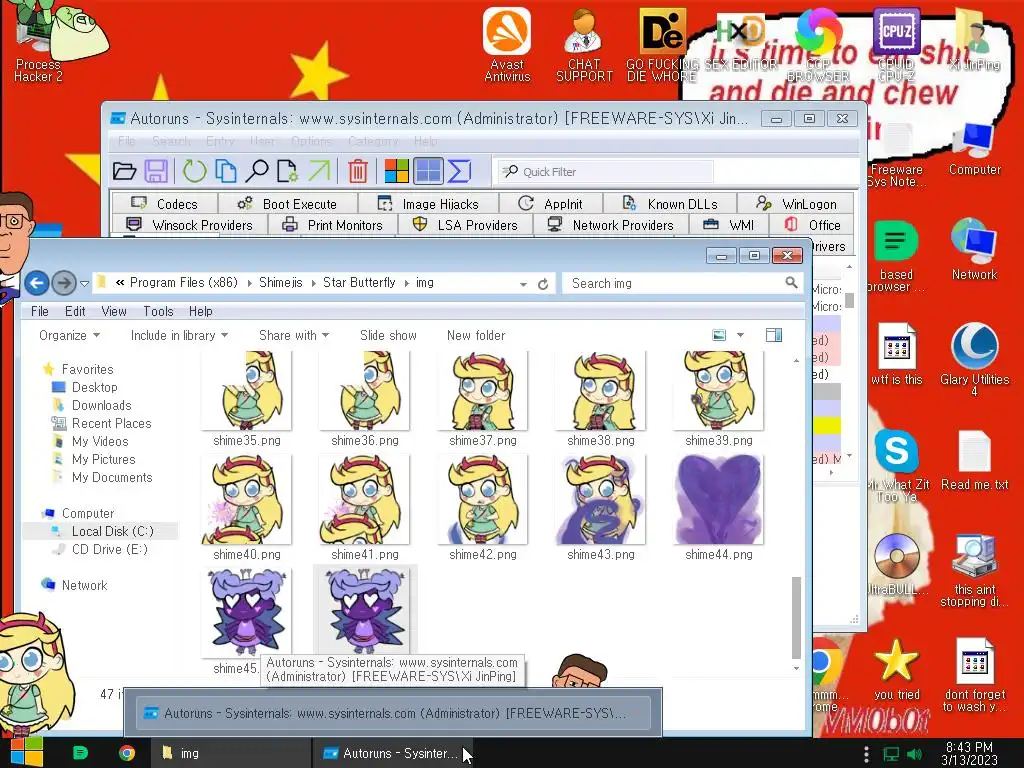Switch to the Image Hijacks tab

pos(428,204)
